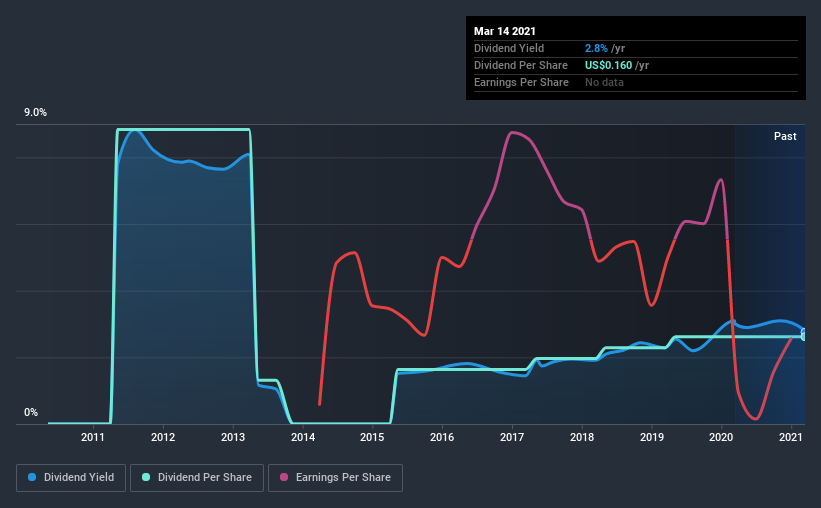Click the Past region label
The width and height of the screenshot is (821, 508).
(x=785, y=136)
